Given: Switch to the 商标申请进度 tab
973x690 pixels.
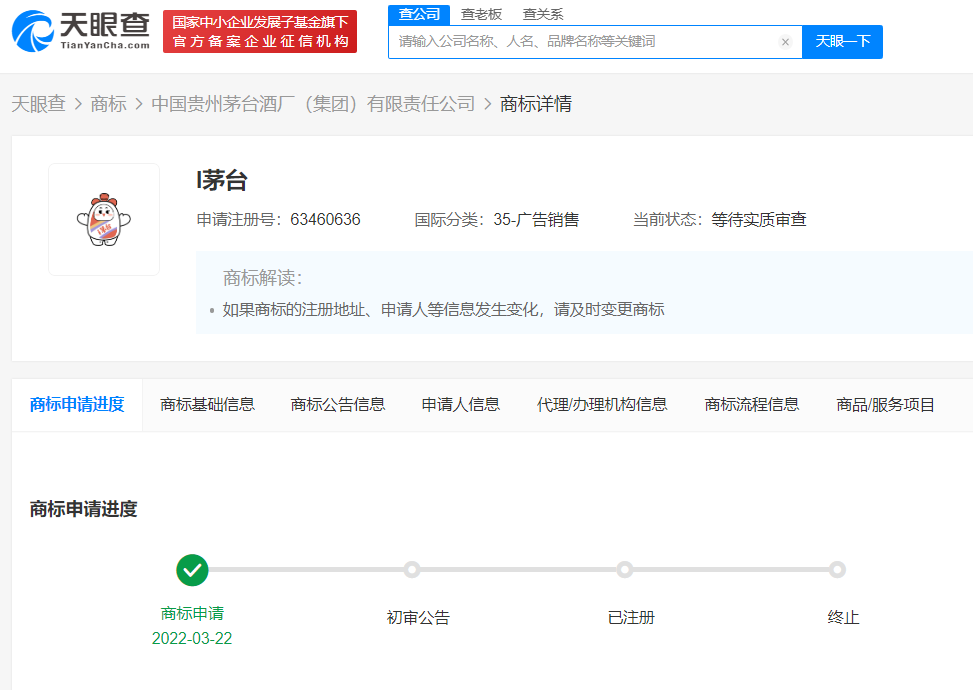Looking at the screenshot, I should pyautogui.click(x=77, y=405).
